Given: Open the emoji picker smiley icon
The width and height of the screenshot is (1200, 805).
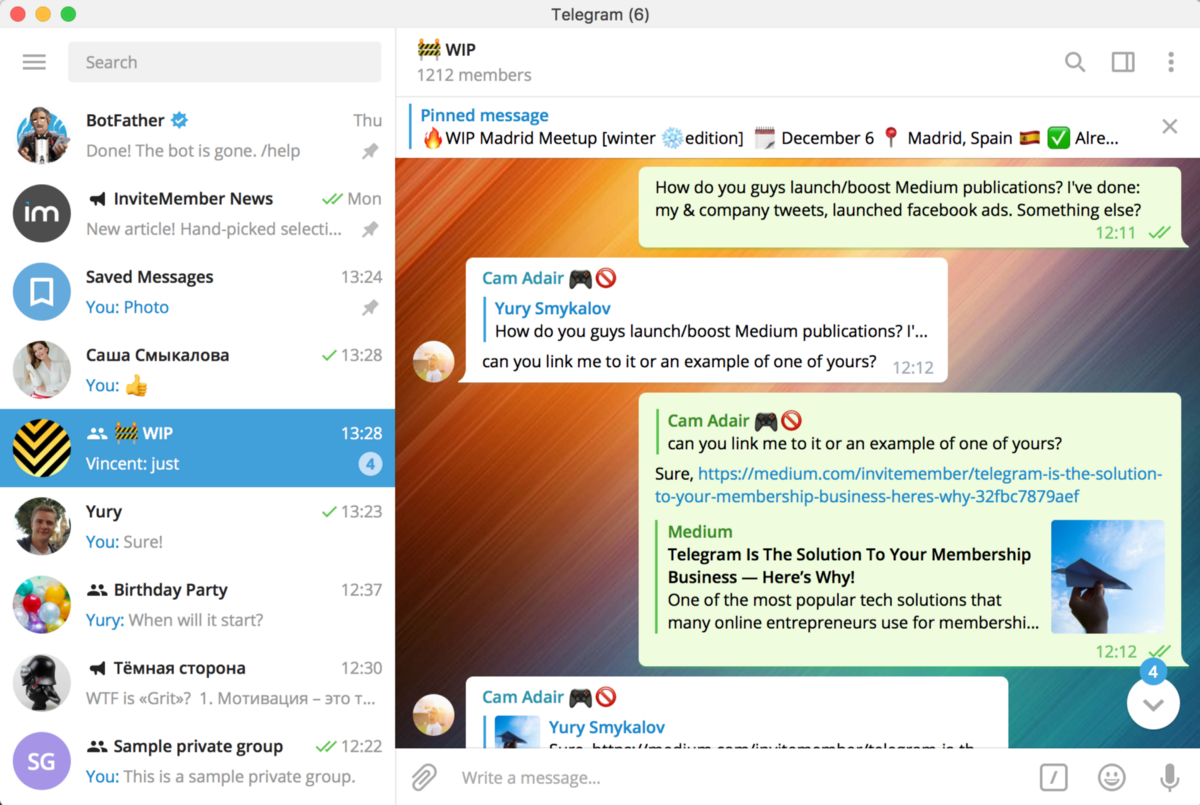Looking at the screenshot, I should (1110, 777).
